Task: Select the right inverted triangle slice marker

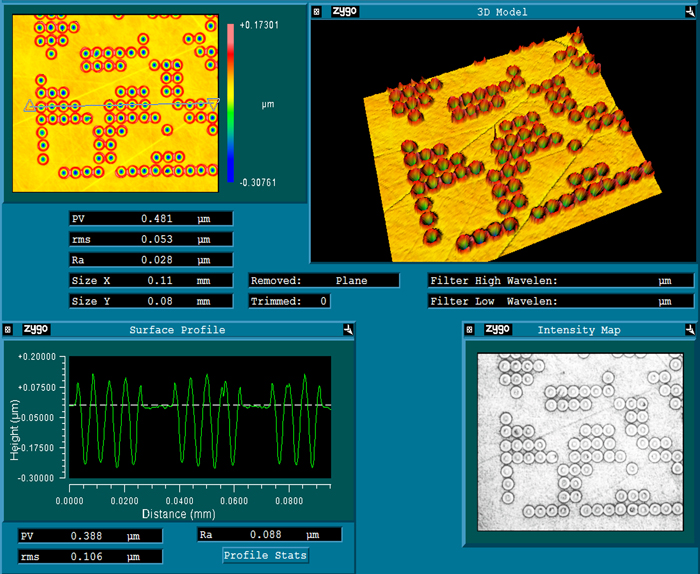Action: (x=213, y=102)
